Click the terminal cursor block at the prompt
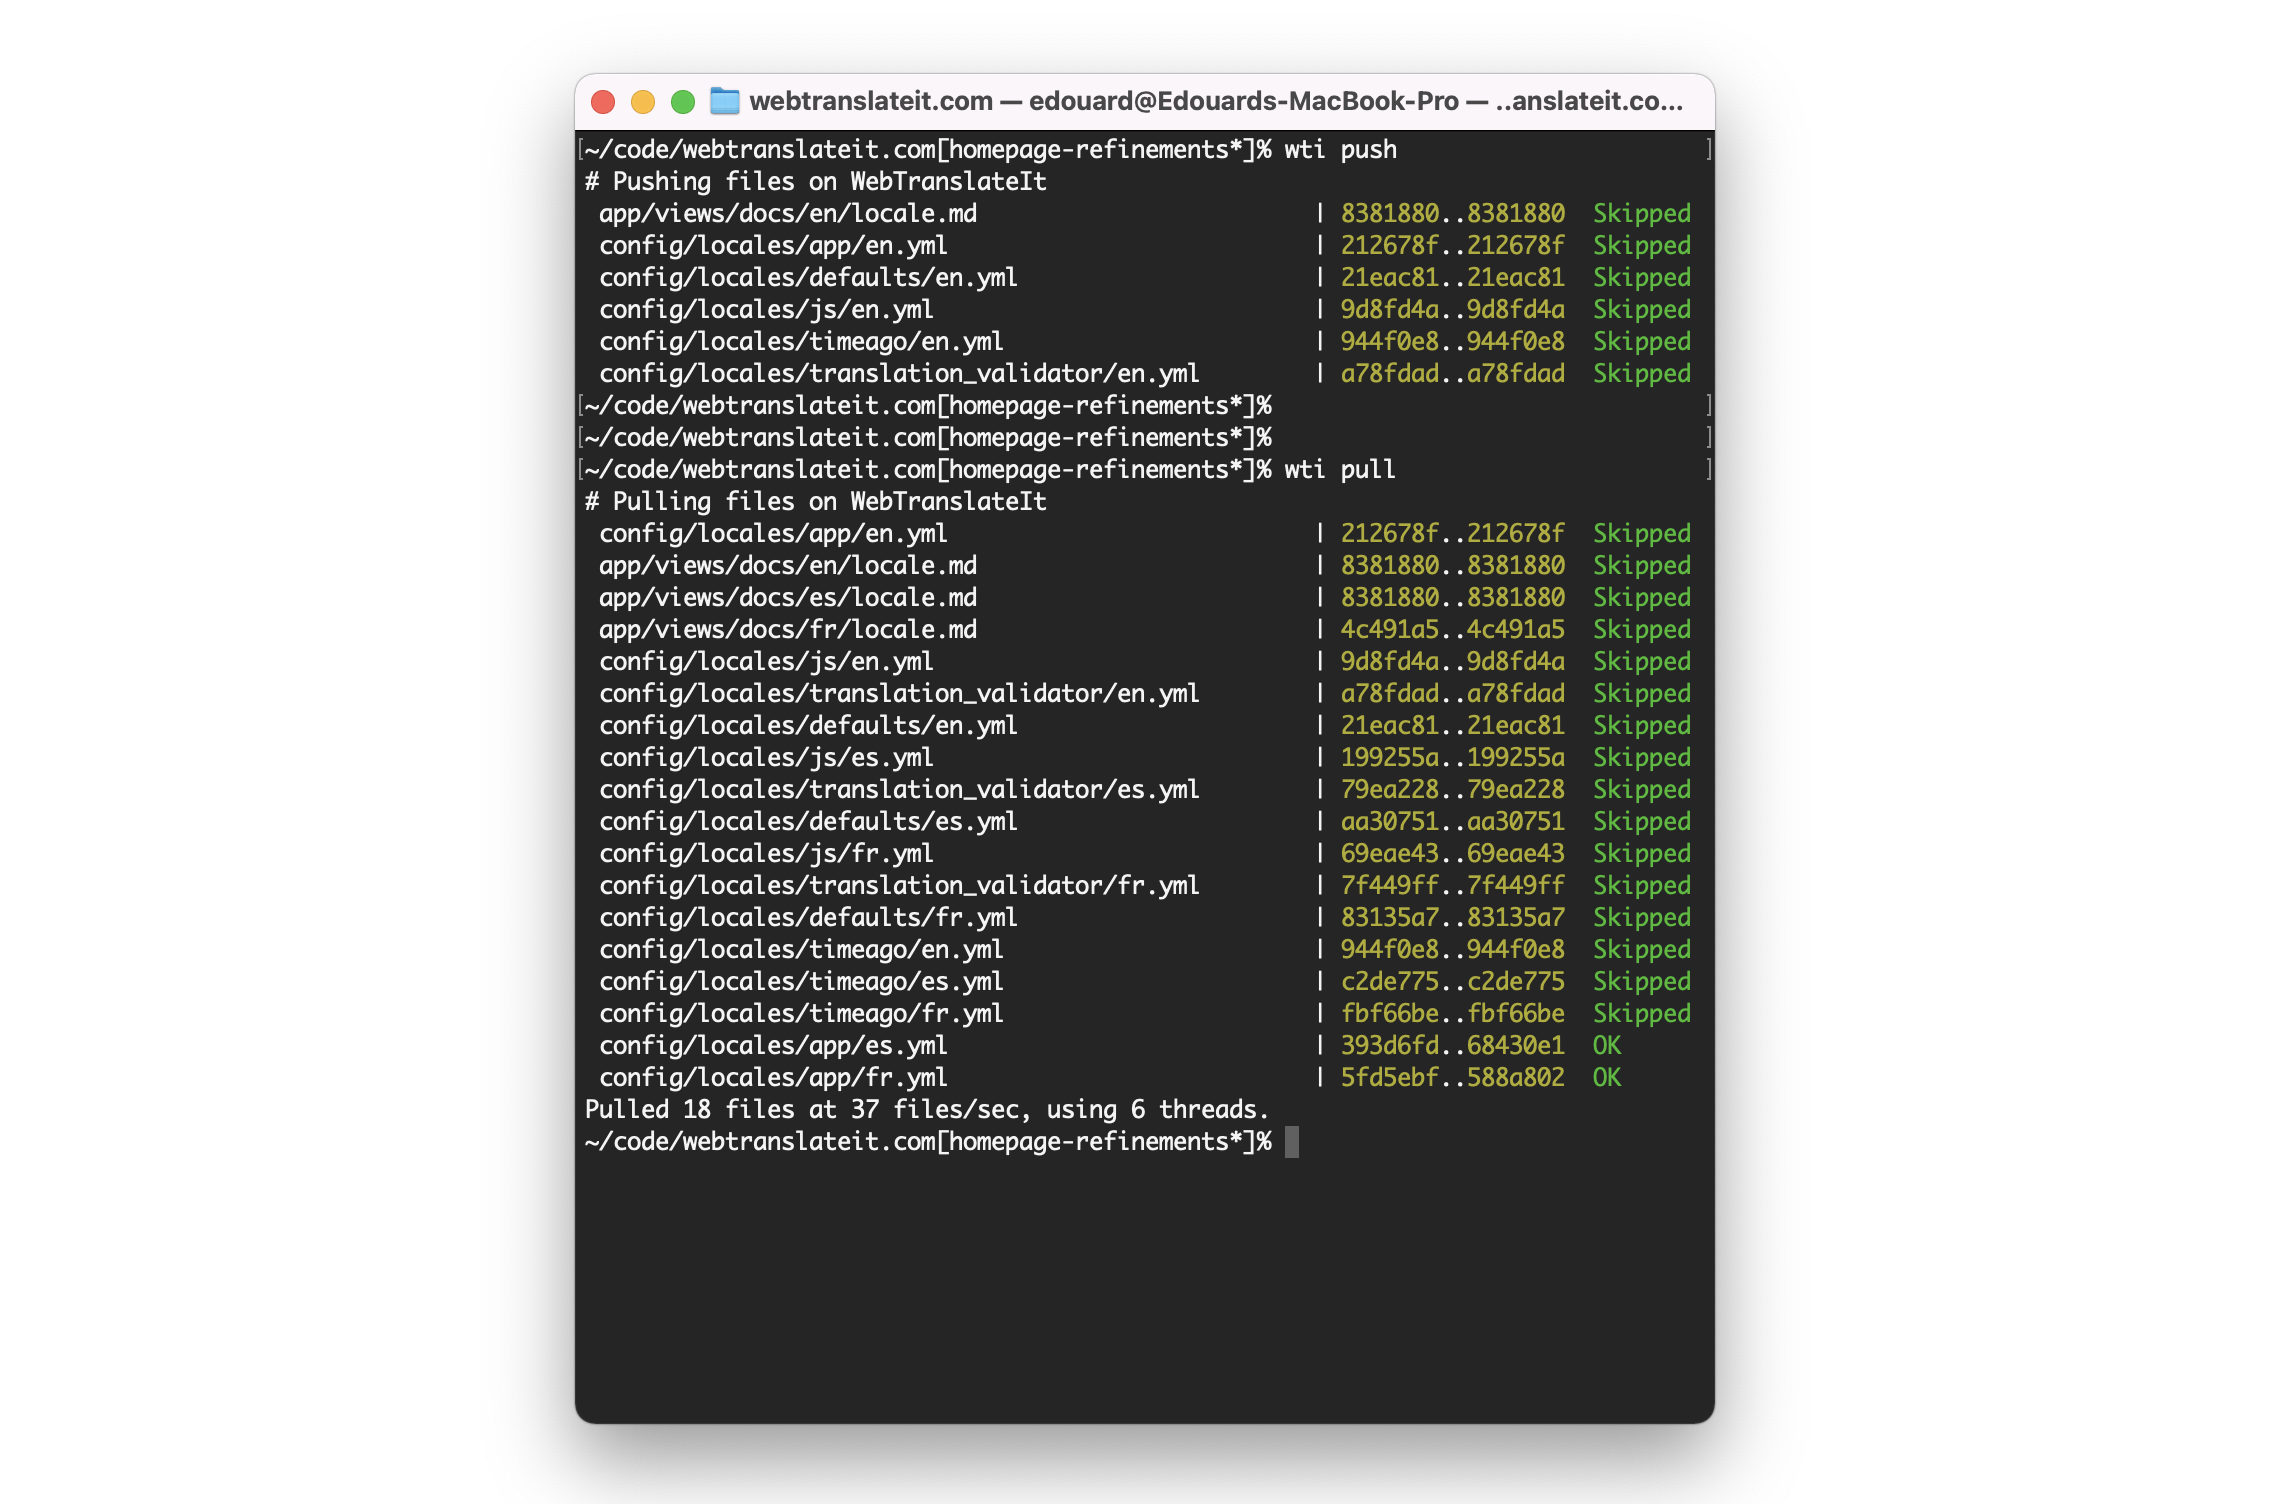The height and width of the screenshot is (1504, 2290). click(x=1291, y=1142)
